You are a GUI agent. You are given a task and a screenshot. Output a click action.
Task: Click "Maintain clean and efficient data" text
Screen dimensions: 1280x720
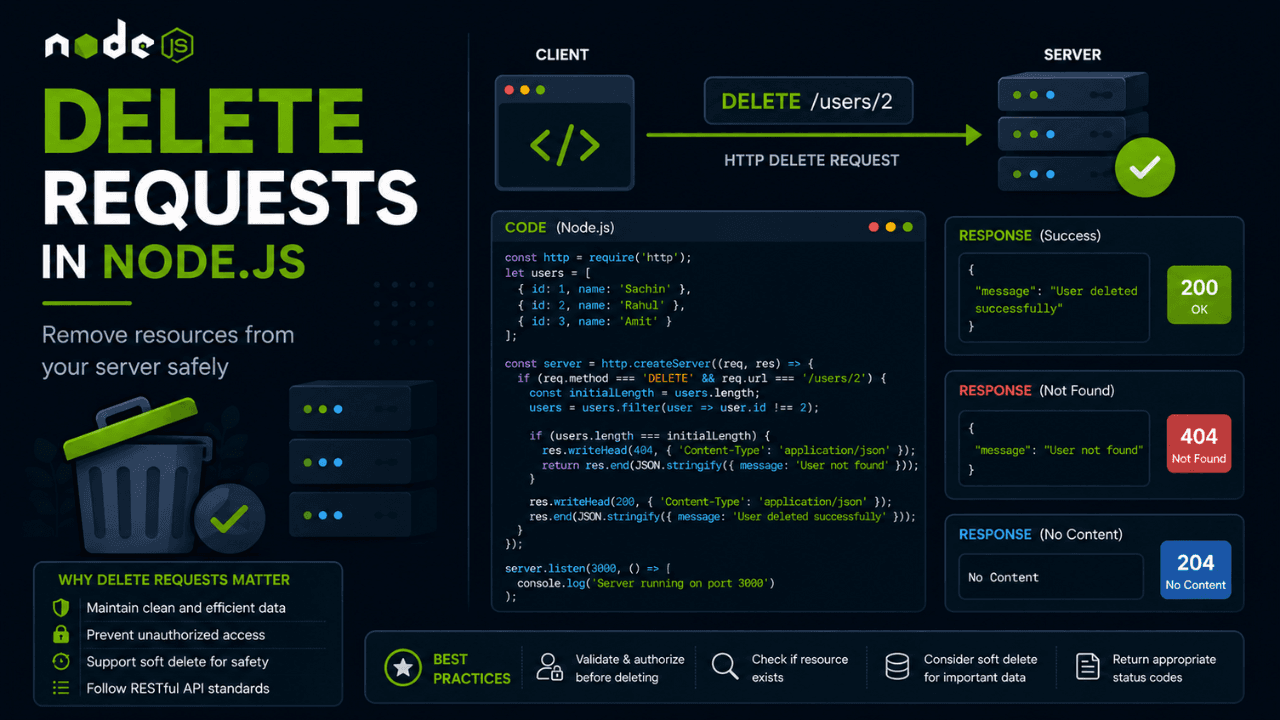[186, 608]
